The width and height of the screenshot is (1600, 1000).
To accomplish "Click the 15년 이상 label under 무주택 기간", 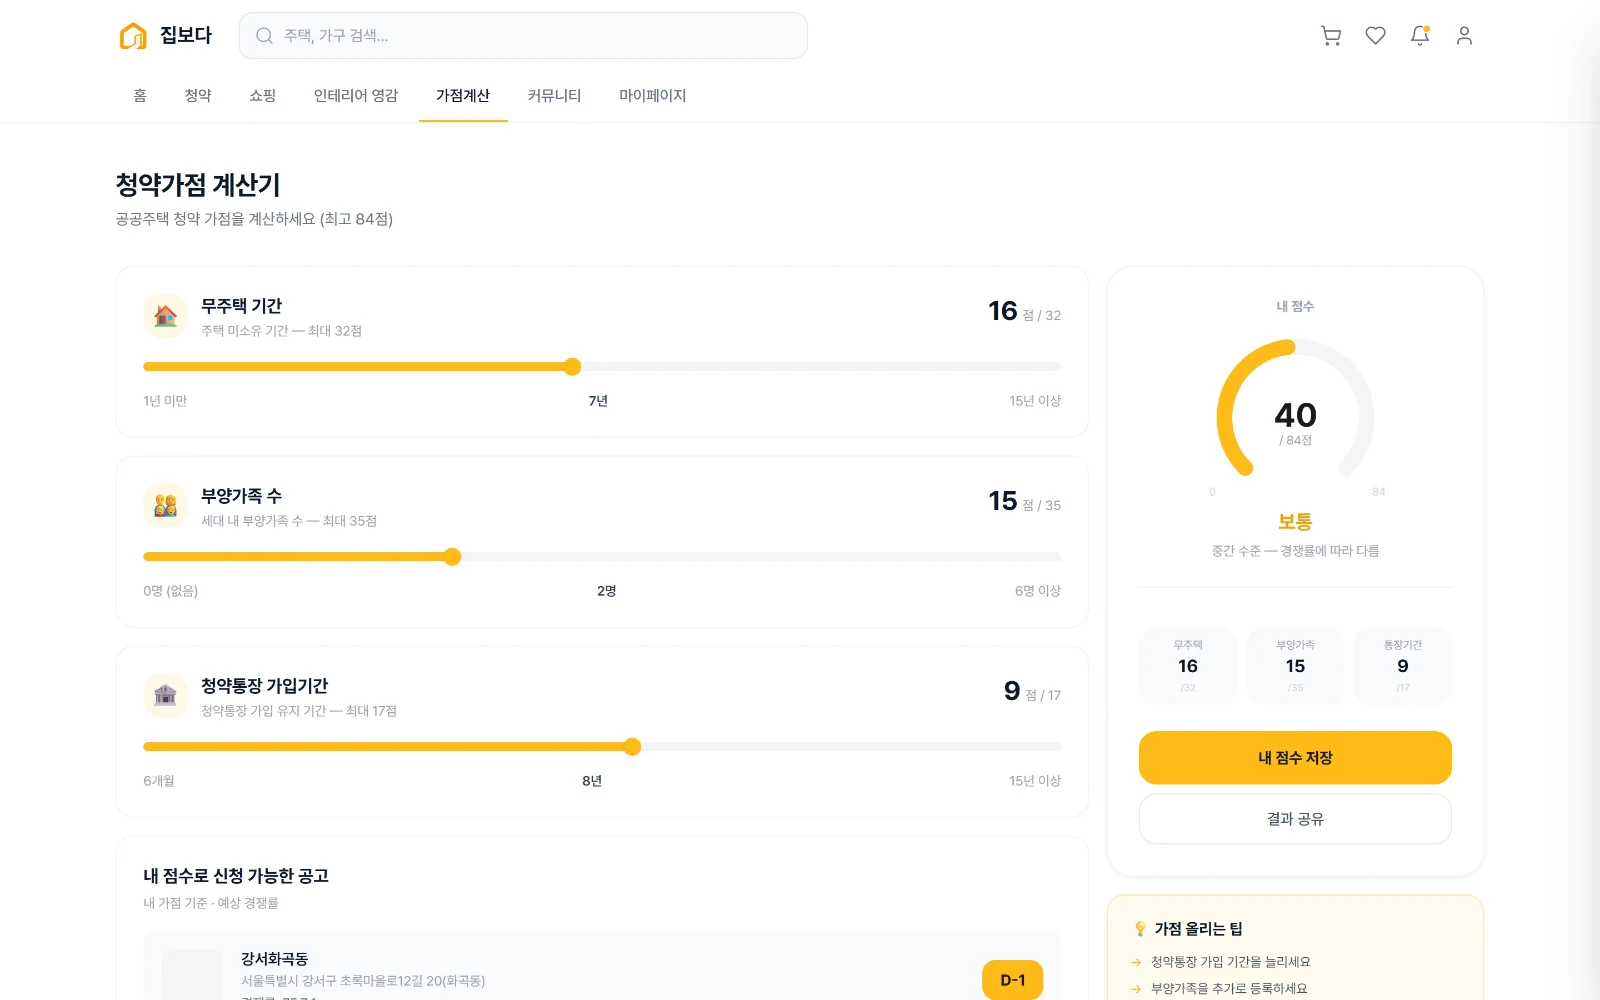I will (1035, 401).
